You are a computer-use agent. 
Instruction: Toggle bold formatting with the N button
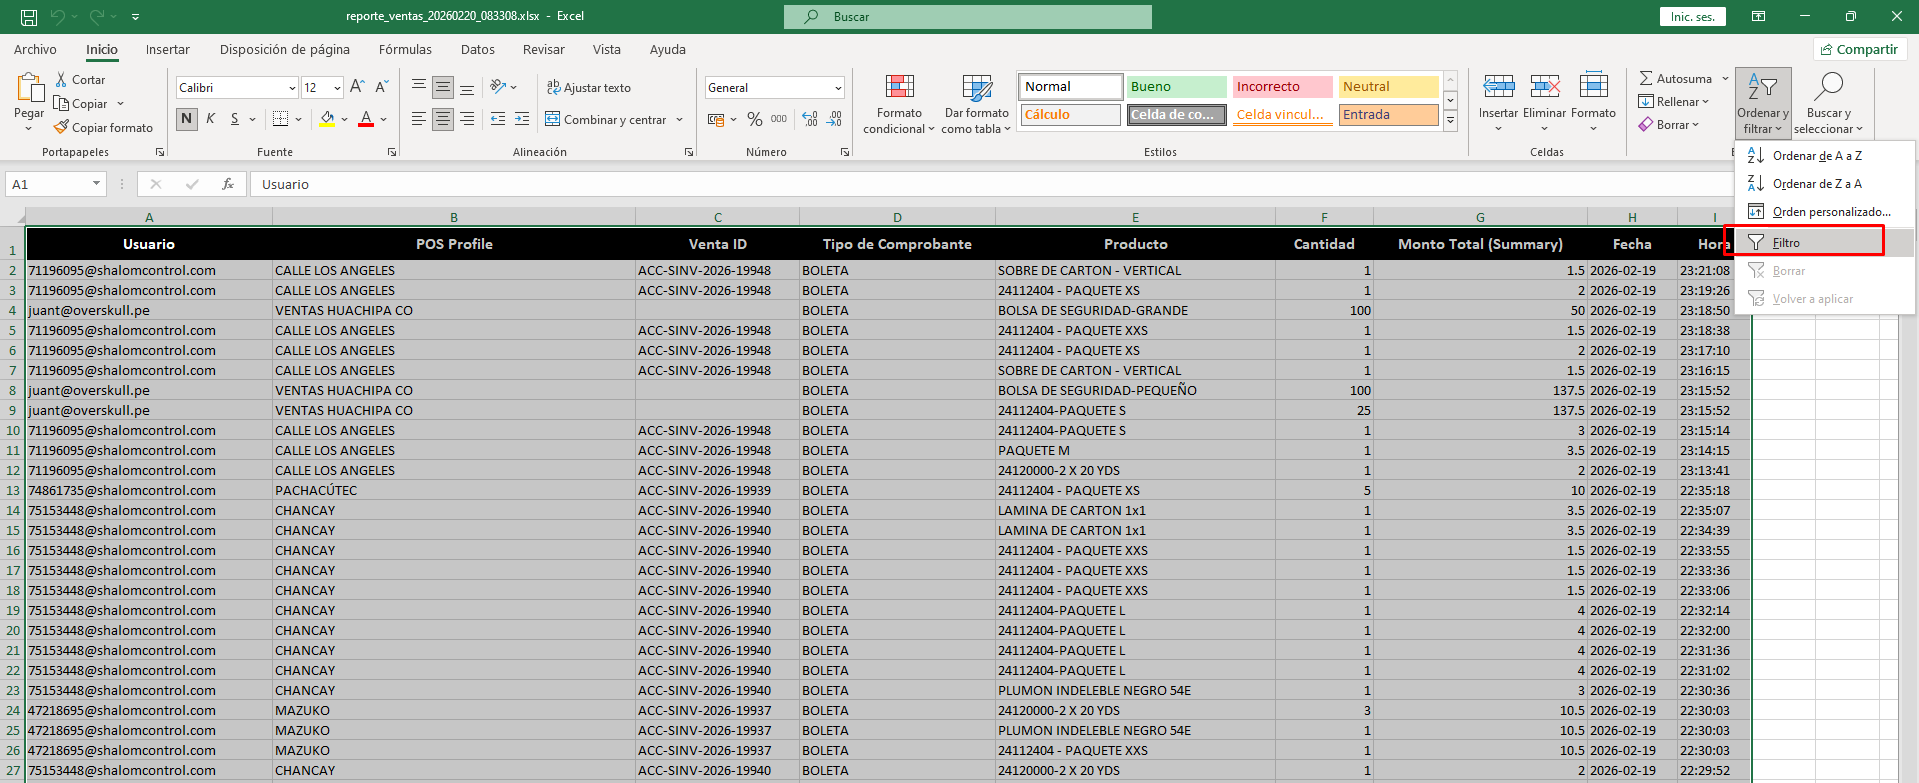[187, 119]
